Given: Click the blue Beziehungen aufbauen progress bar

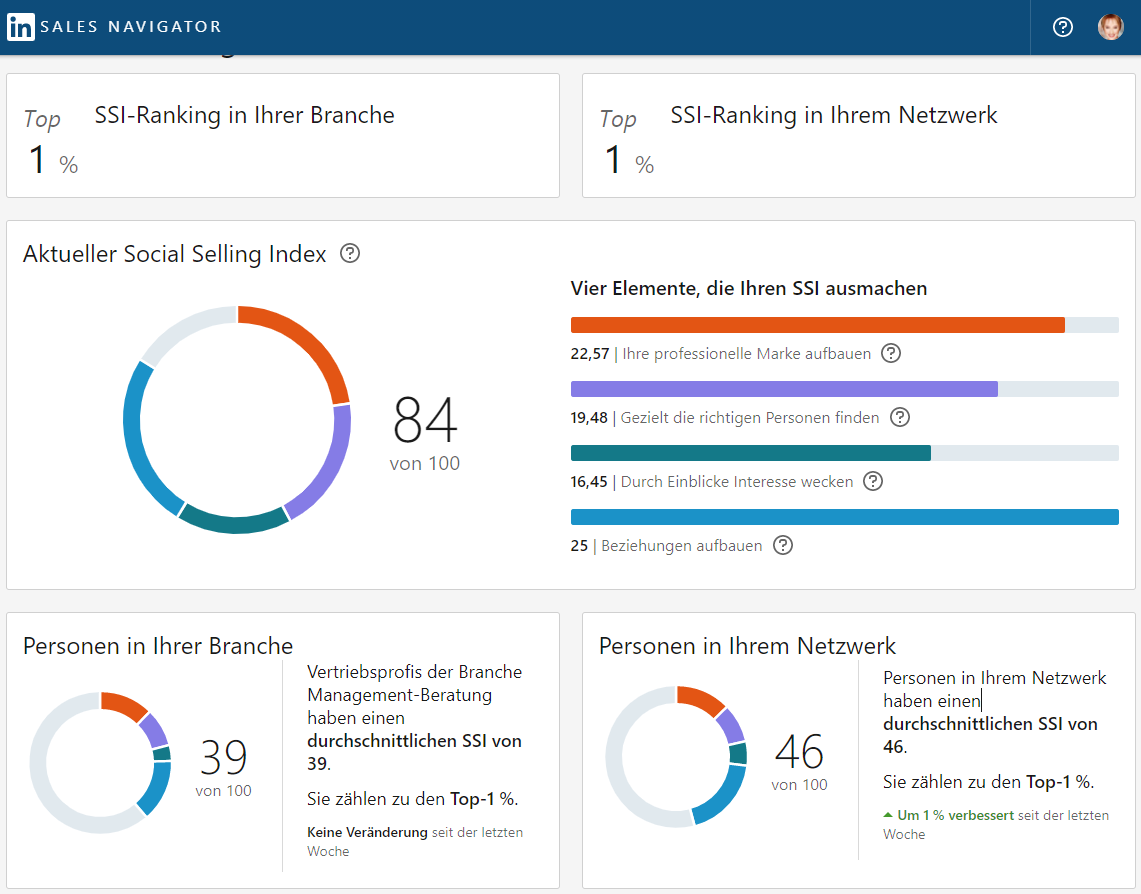Looking at the screenshot, I should click(845, 517).
